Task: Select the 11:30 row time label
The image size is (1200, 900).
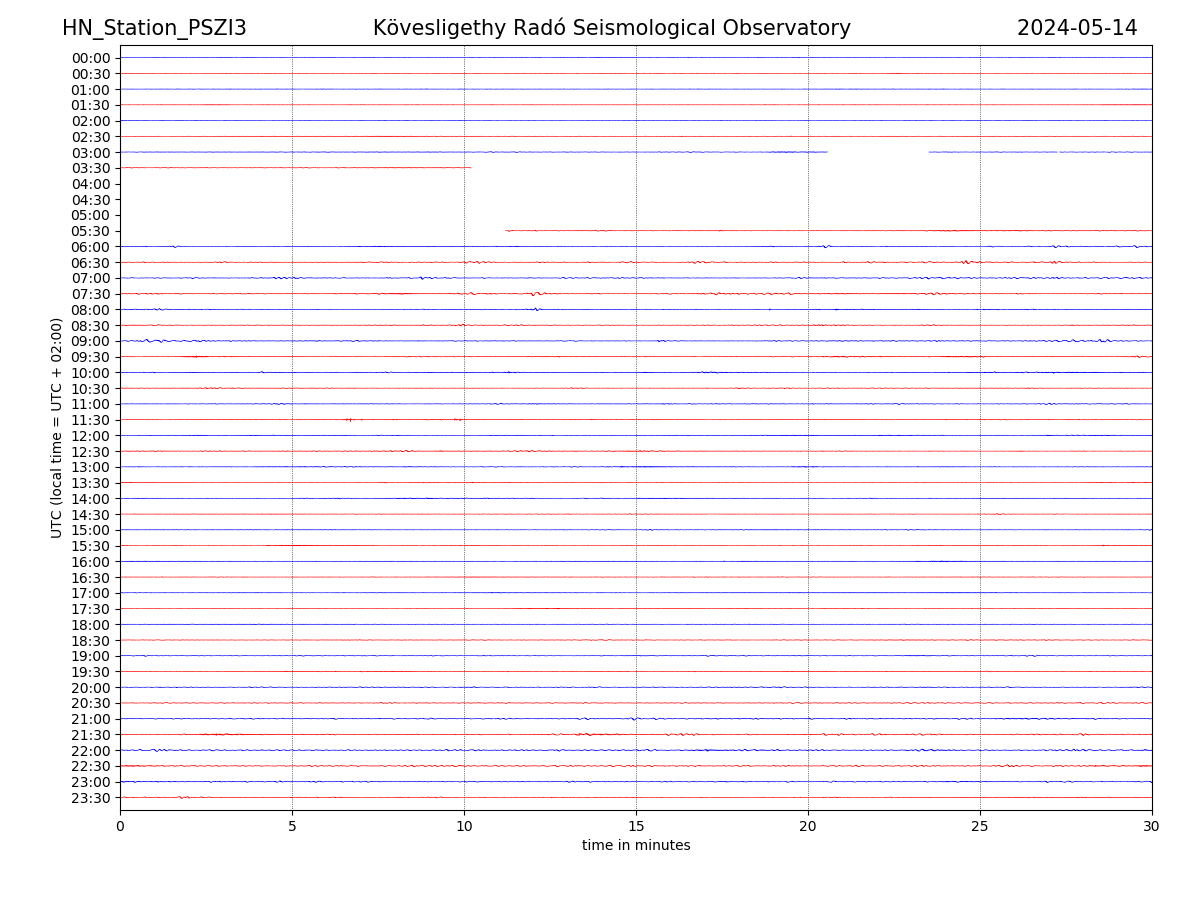Action: (91, 420)
